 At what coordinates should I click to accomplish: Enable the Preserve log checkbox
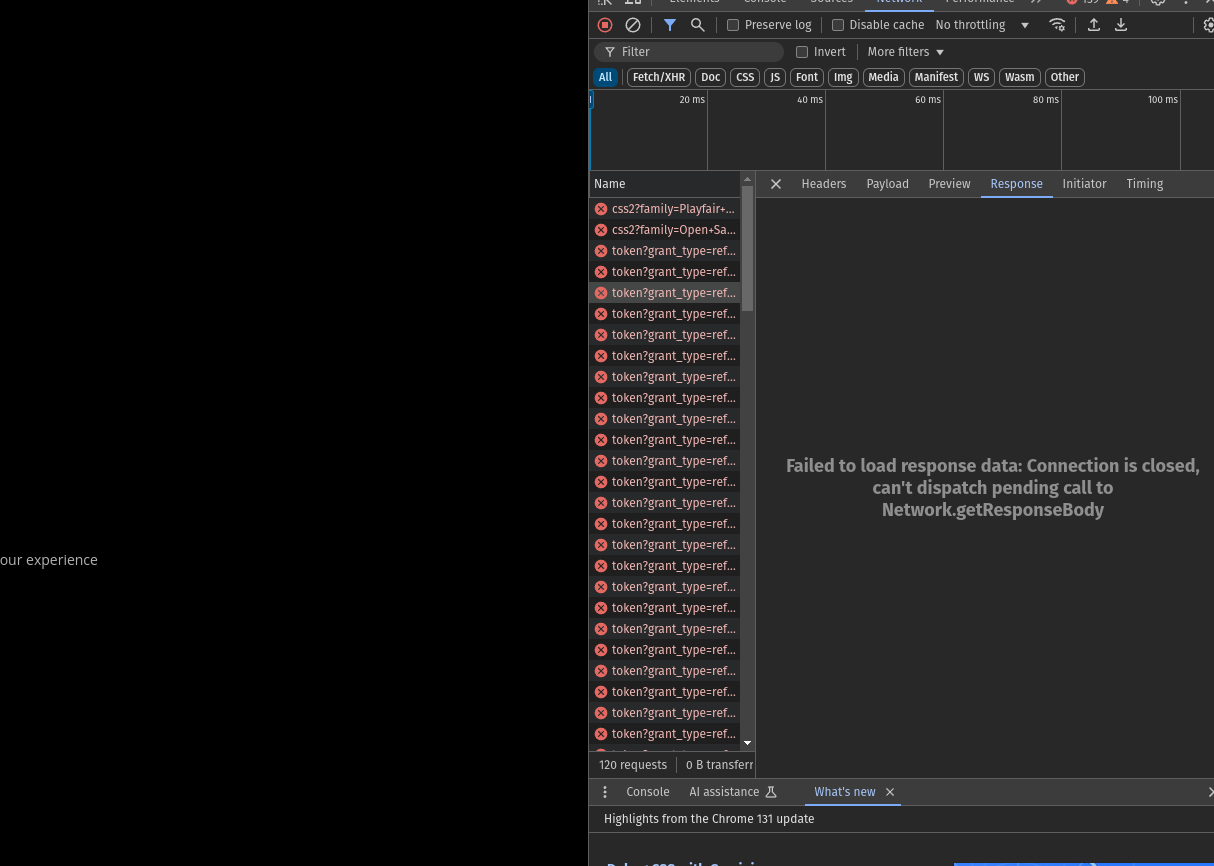[733, 25]
